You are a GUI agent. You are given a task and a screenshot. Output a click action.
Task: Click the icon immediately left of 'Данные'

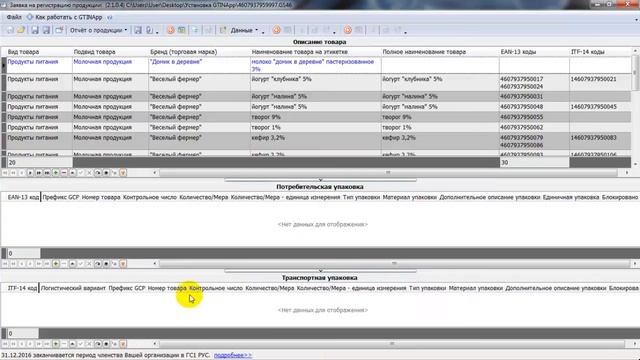[223, 30]
